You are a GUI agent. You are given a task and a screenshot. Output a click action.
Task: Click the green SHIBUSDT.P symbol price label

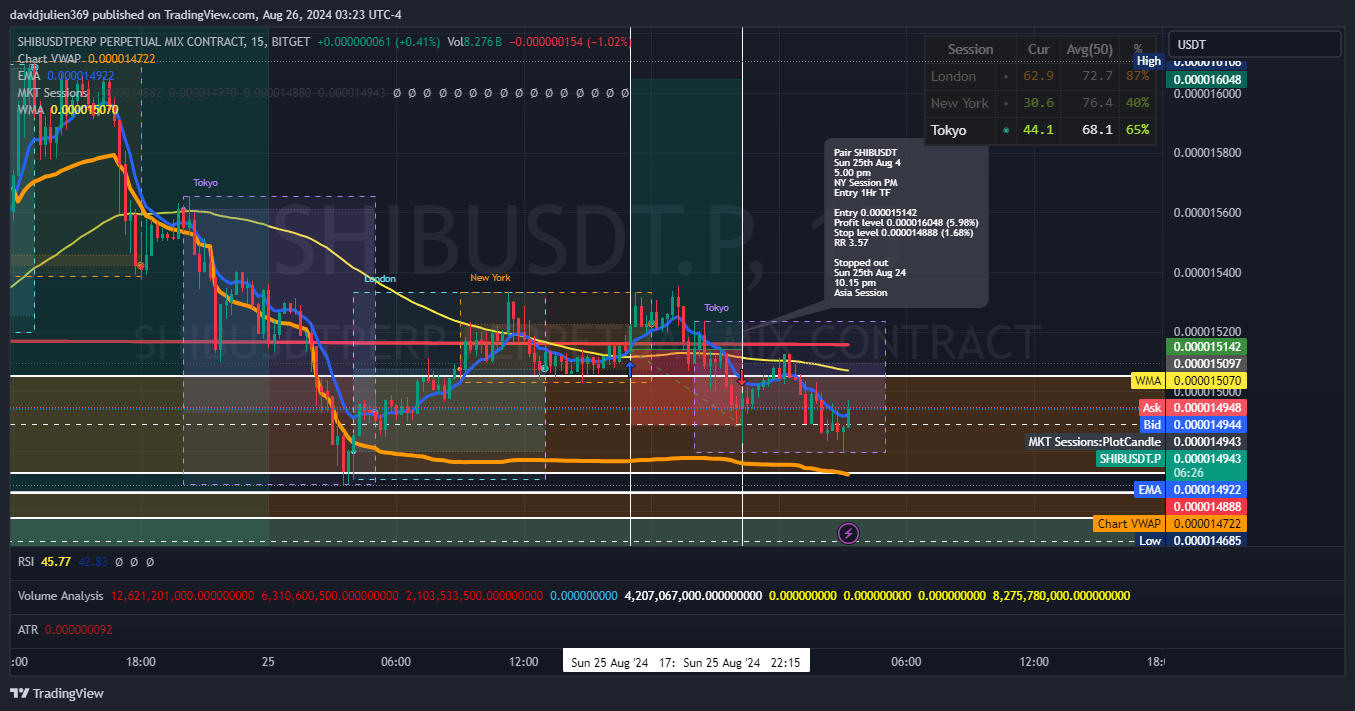(1131, 459)
